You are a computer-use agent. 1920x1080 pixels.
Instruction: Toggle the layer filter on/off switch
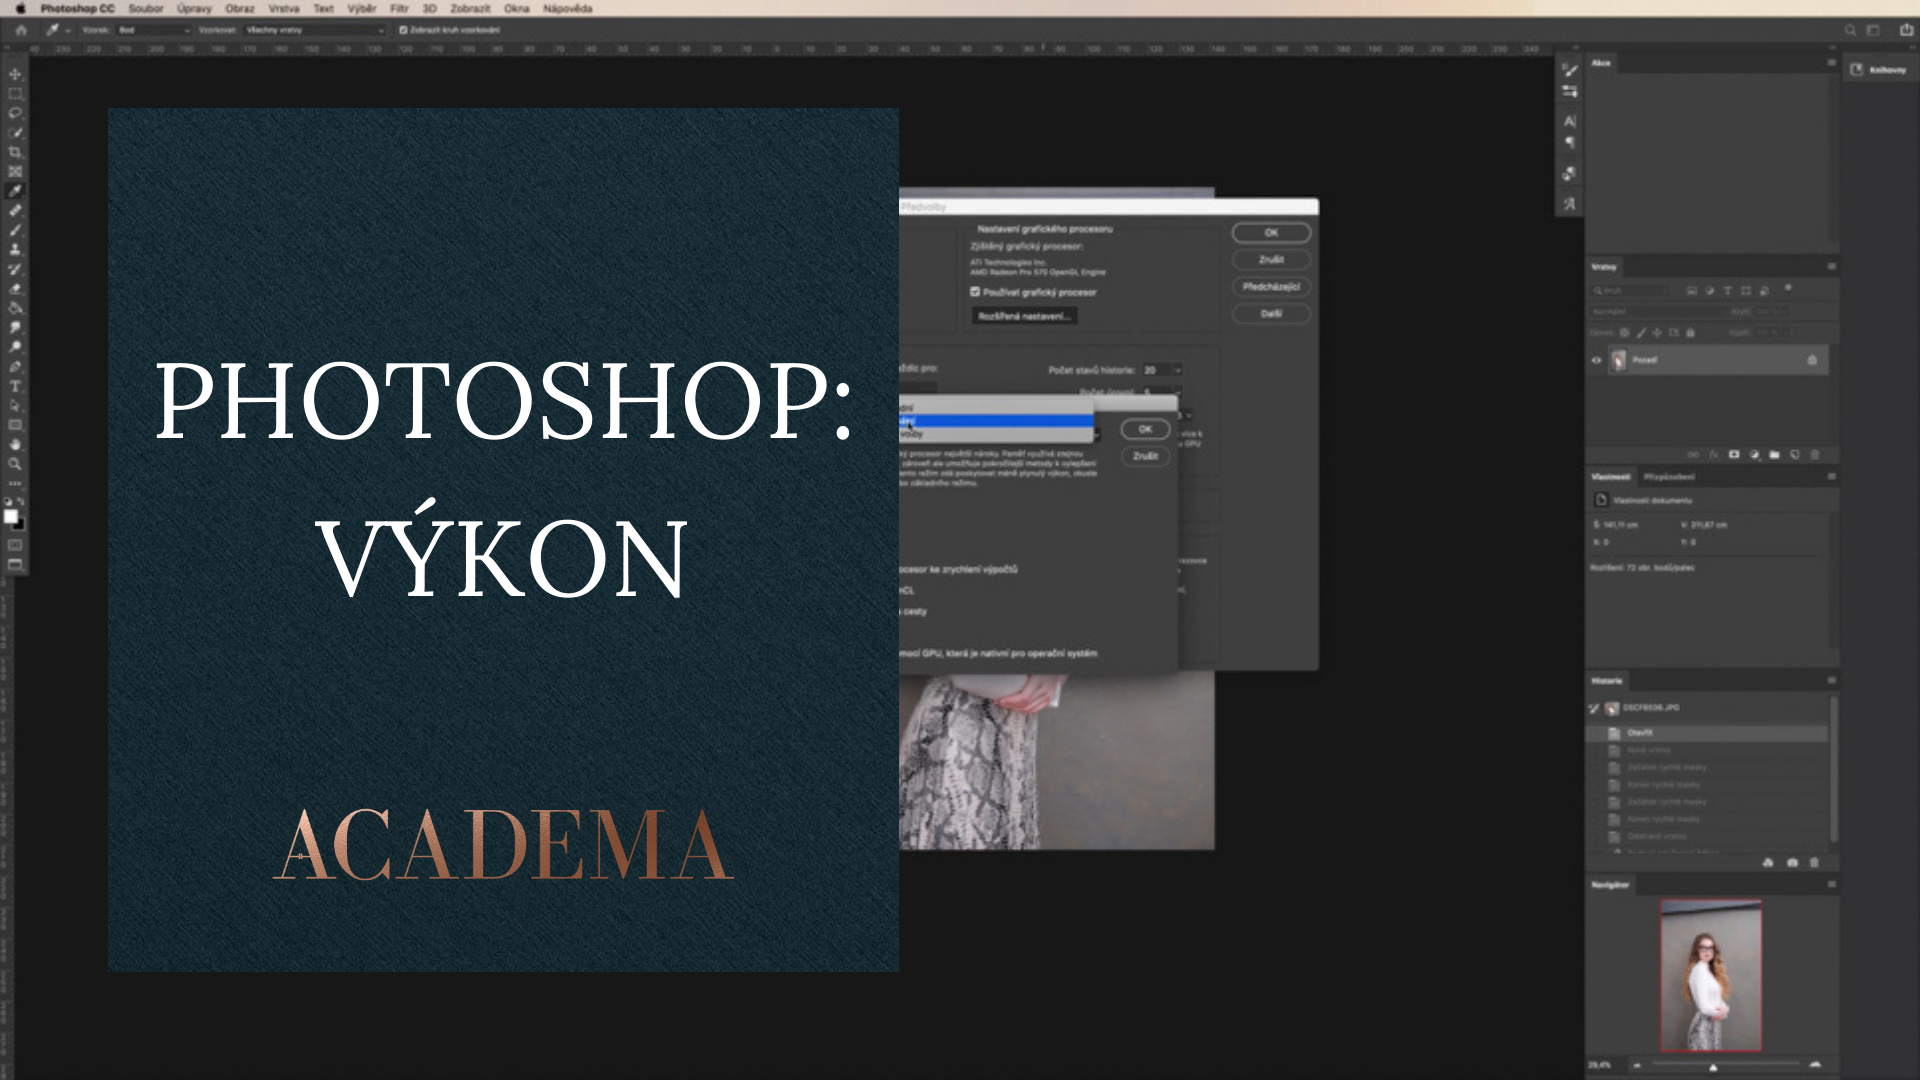click(1788, 289)
